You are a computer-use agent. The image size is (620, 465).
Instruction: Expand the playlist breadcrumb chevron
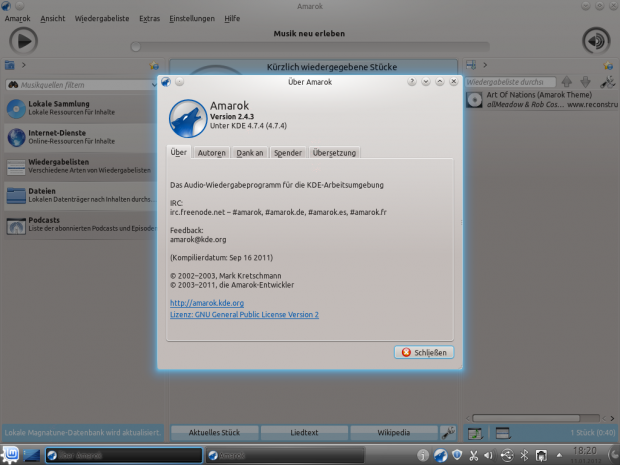click(x=485, y=65)
